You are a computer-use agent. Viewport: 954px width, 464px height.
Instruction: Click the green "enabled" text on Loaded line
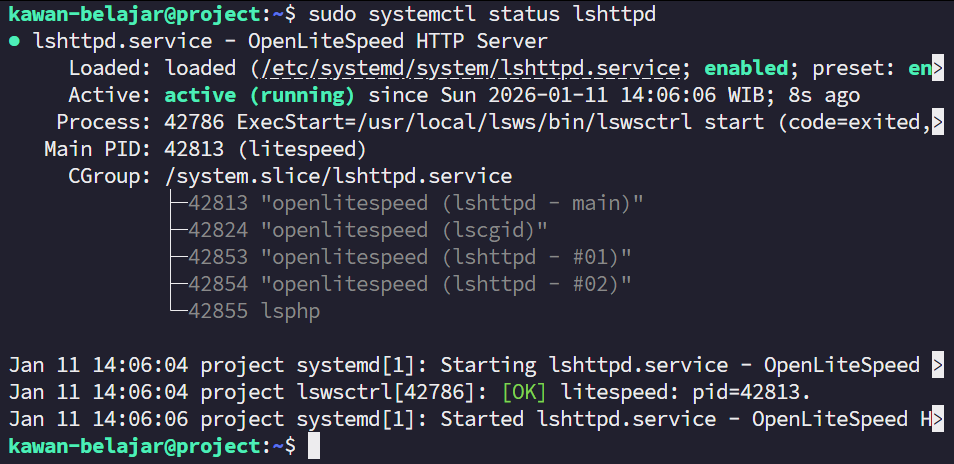point(747,69)
